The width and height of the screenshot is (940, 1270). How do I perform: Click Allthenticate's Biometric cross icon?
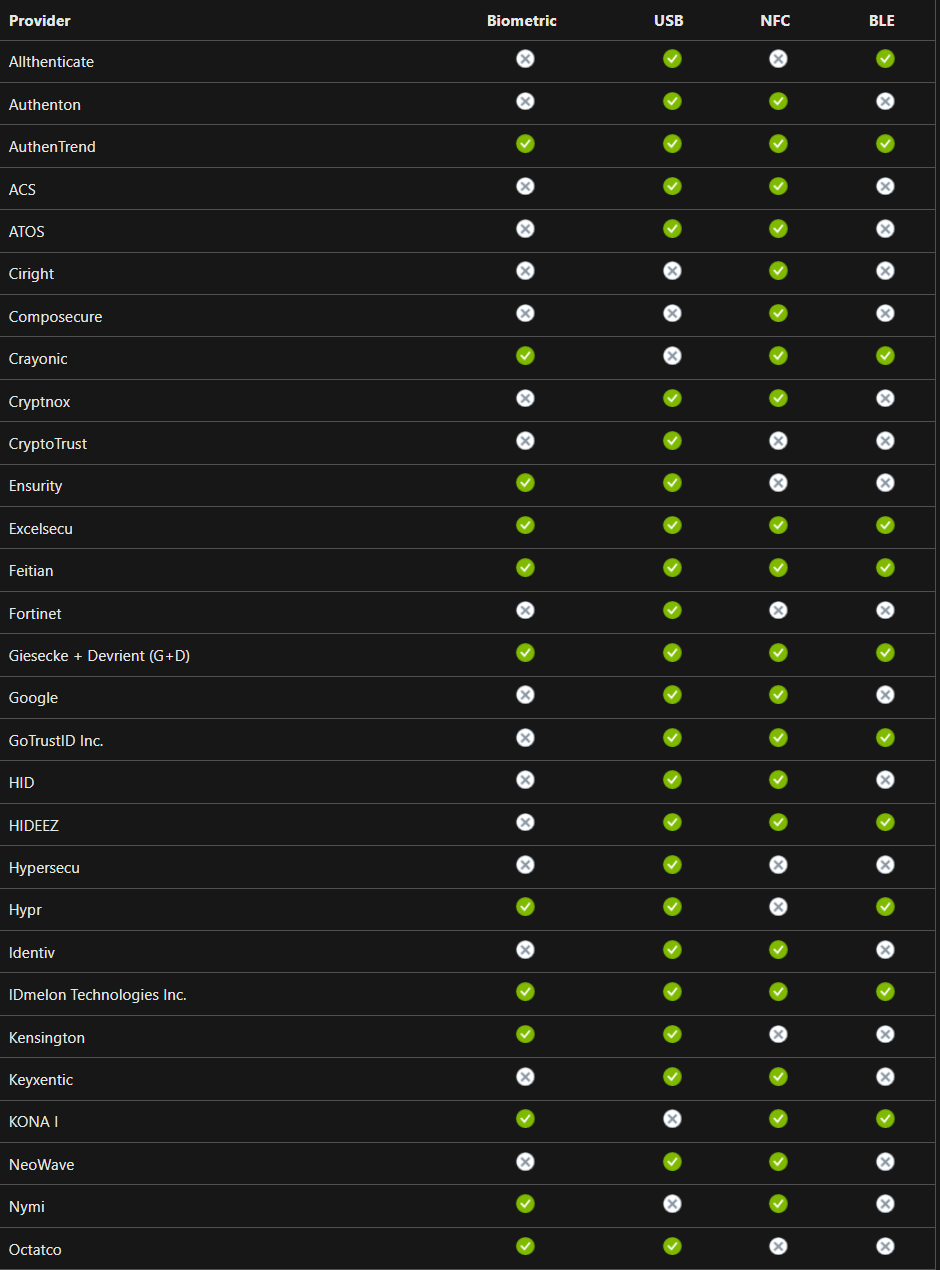click(525, 59)
